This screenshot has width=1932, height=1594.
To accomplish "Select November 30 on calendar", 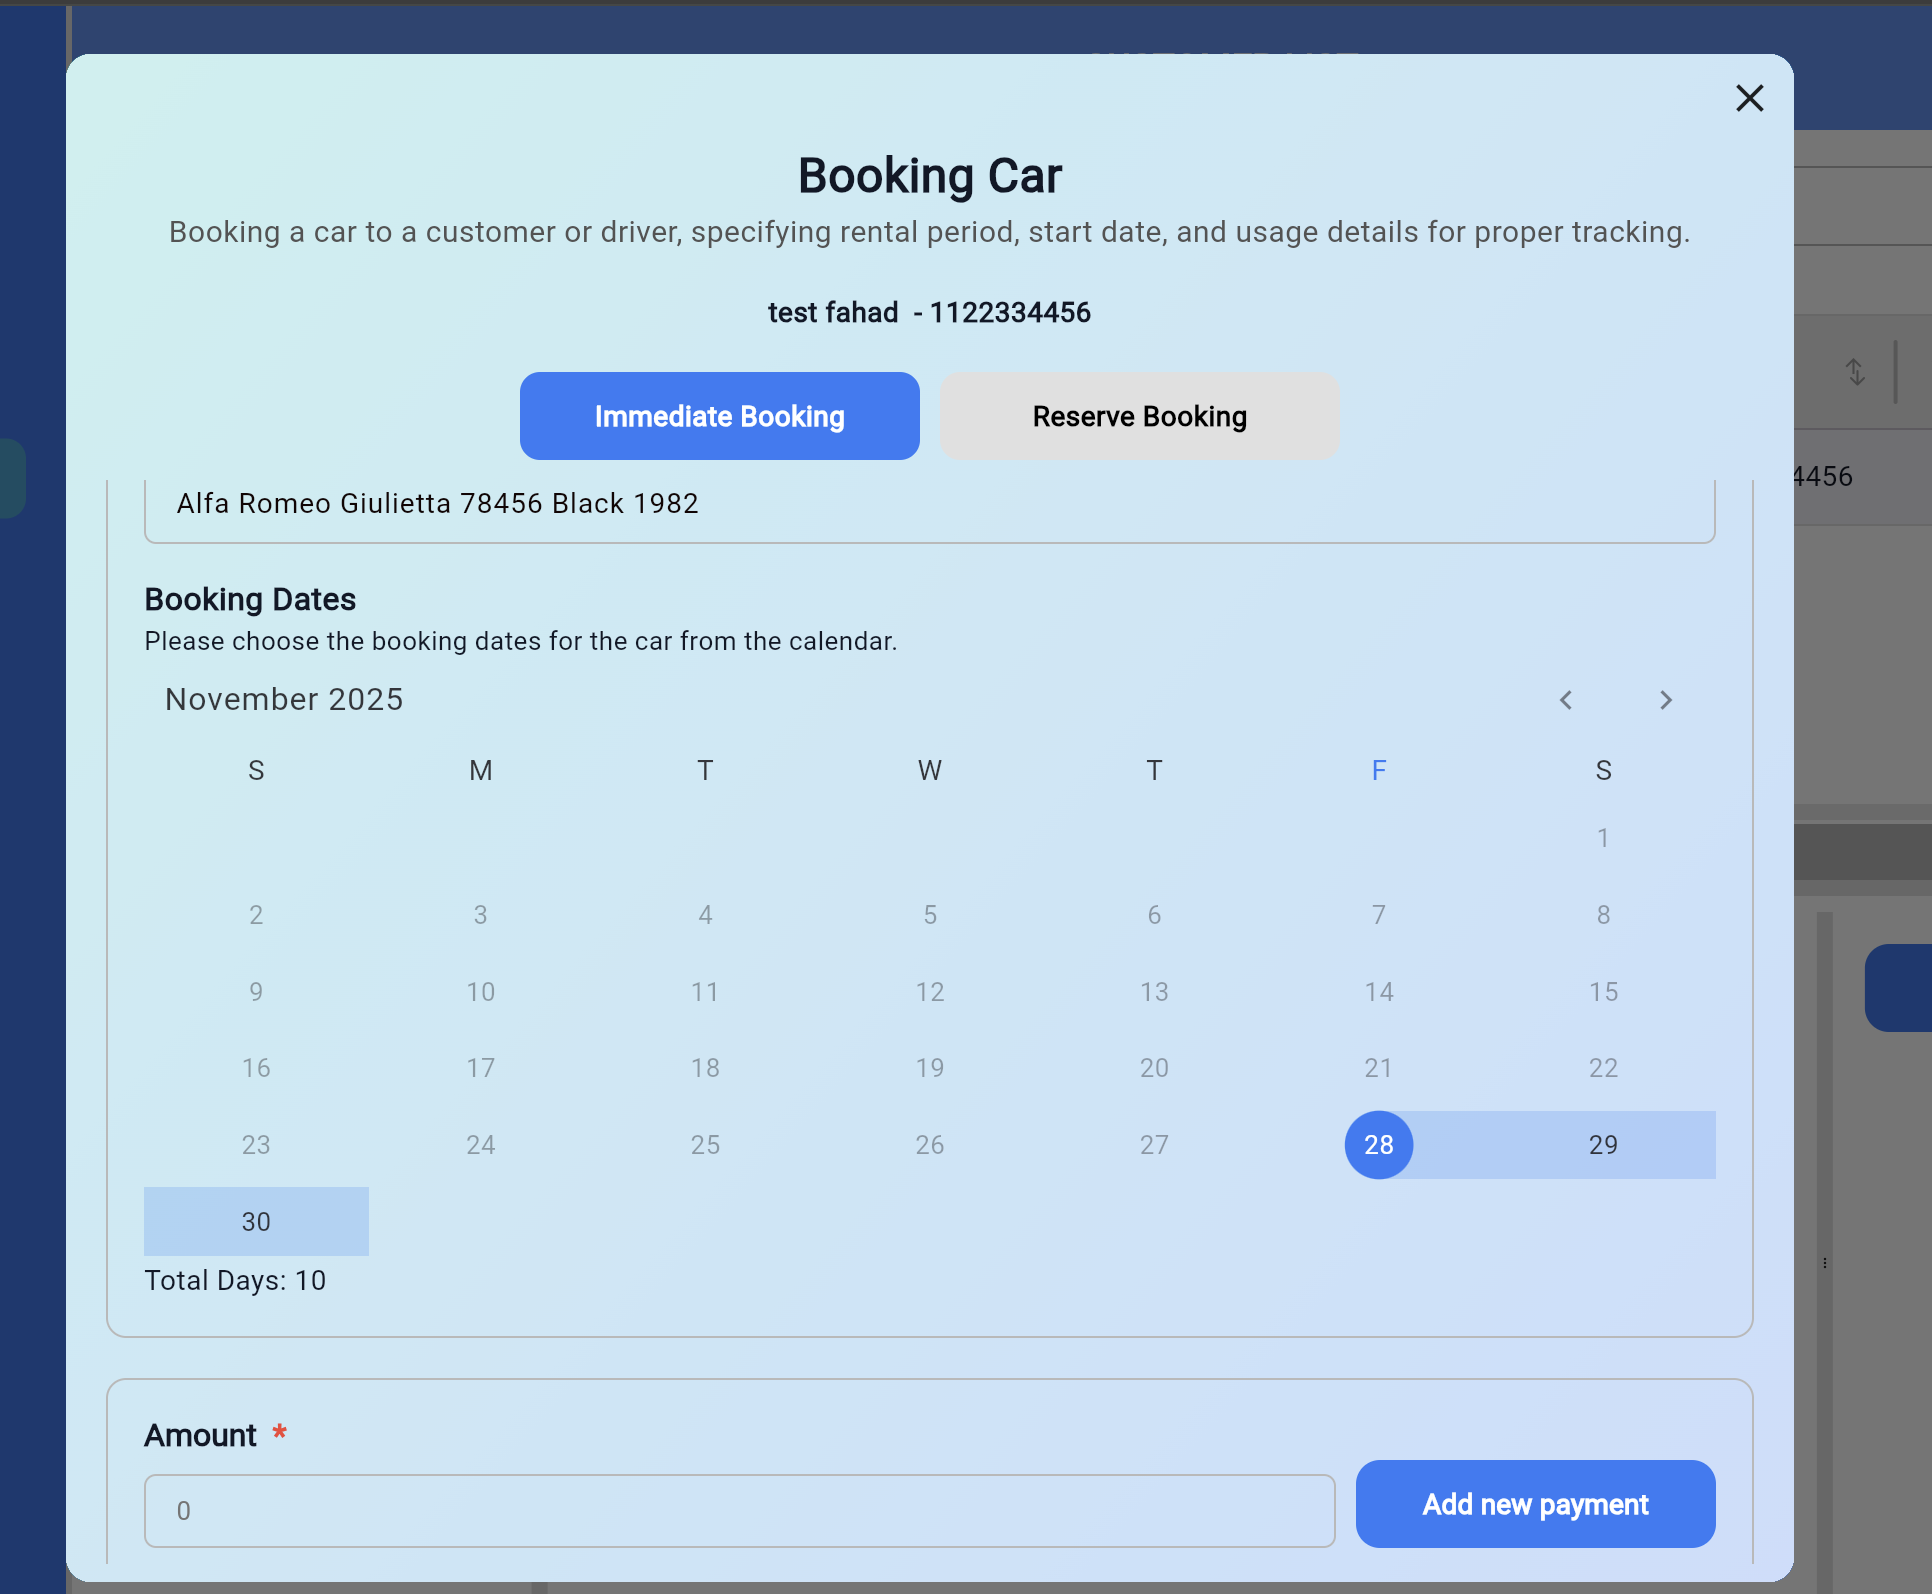I will [256, 1222].
